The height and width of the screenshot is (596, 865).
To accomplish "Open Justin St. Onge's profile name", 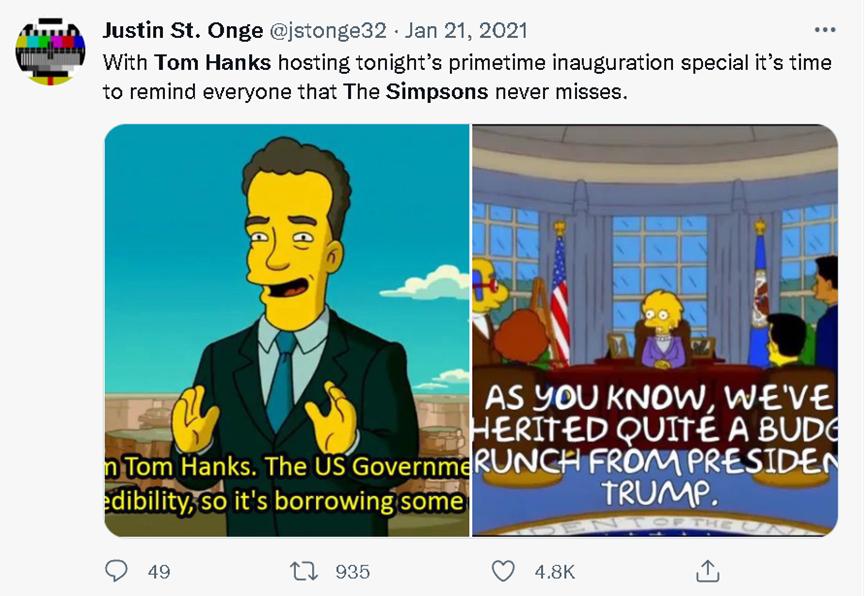I will (183, 31).
